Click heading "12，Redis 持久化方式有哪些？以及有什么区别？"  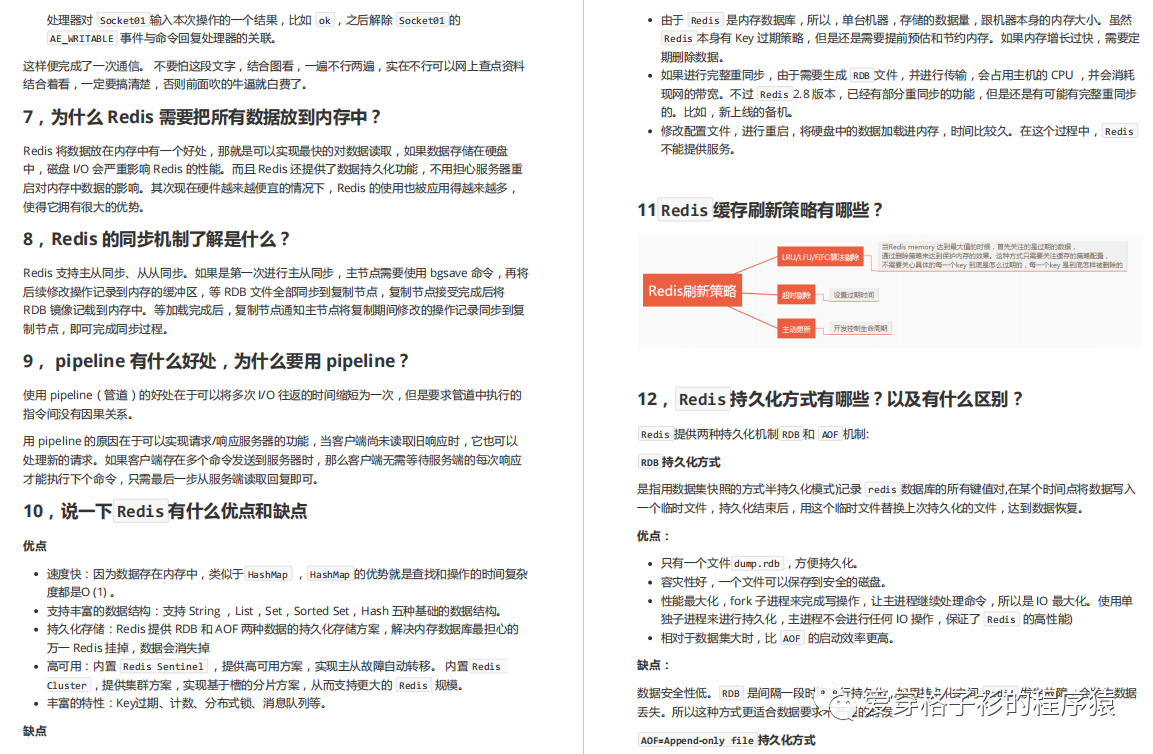pos(830,399)
